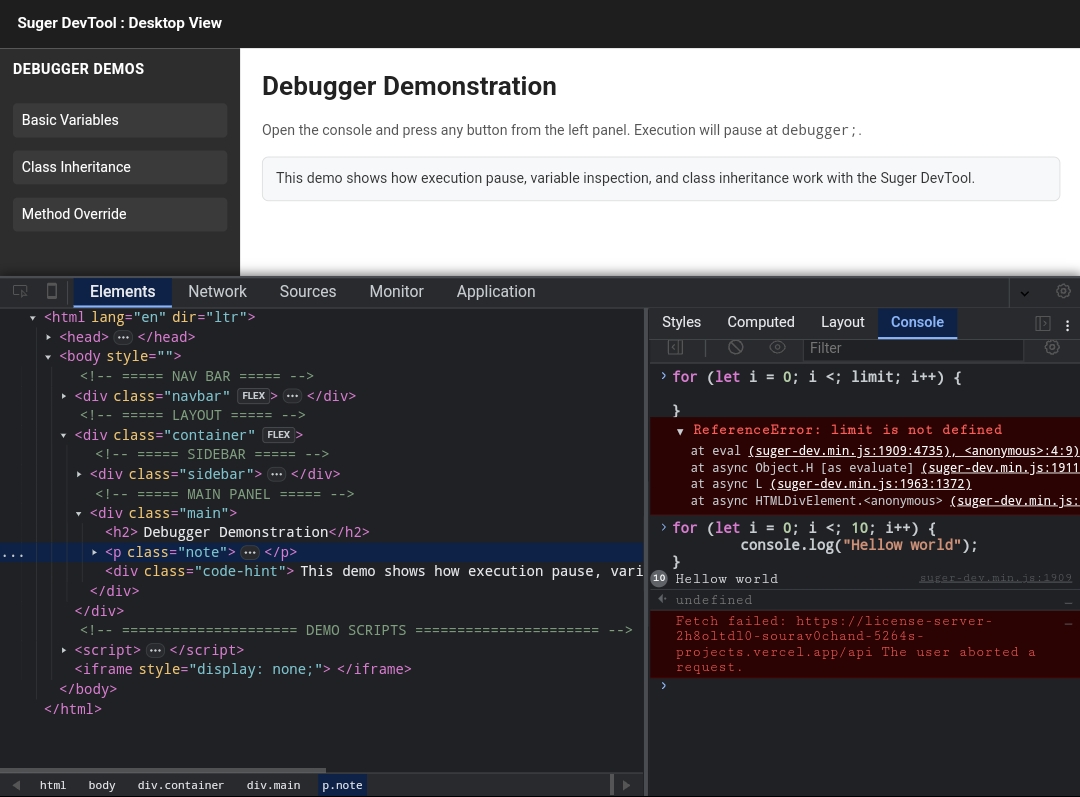1080x797 pixels.
Task: Open the Hellow world source link suger-dev.min.js:1909
Action: pyautogui.click(x=995, y=578)
